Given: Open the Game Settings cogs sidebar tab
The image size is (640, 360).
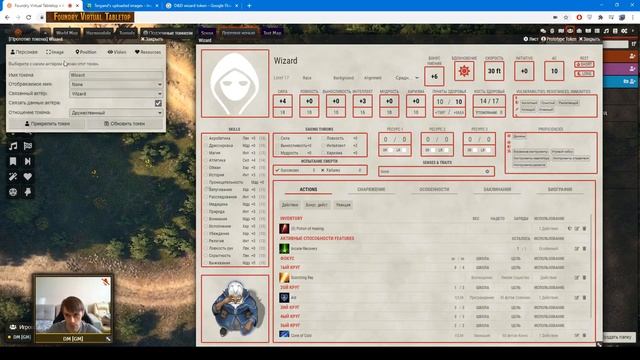Looking at the screenshot, I should point(624,31).
